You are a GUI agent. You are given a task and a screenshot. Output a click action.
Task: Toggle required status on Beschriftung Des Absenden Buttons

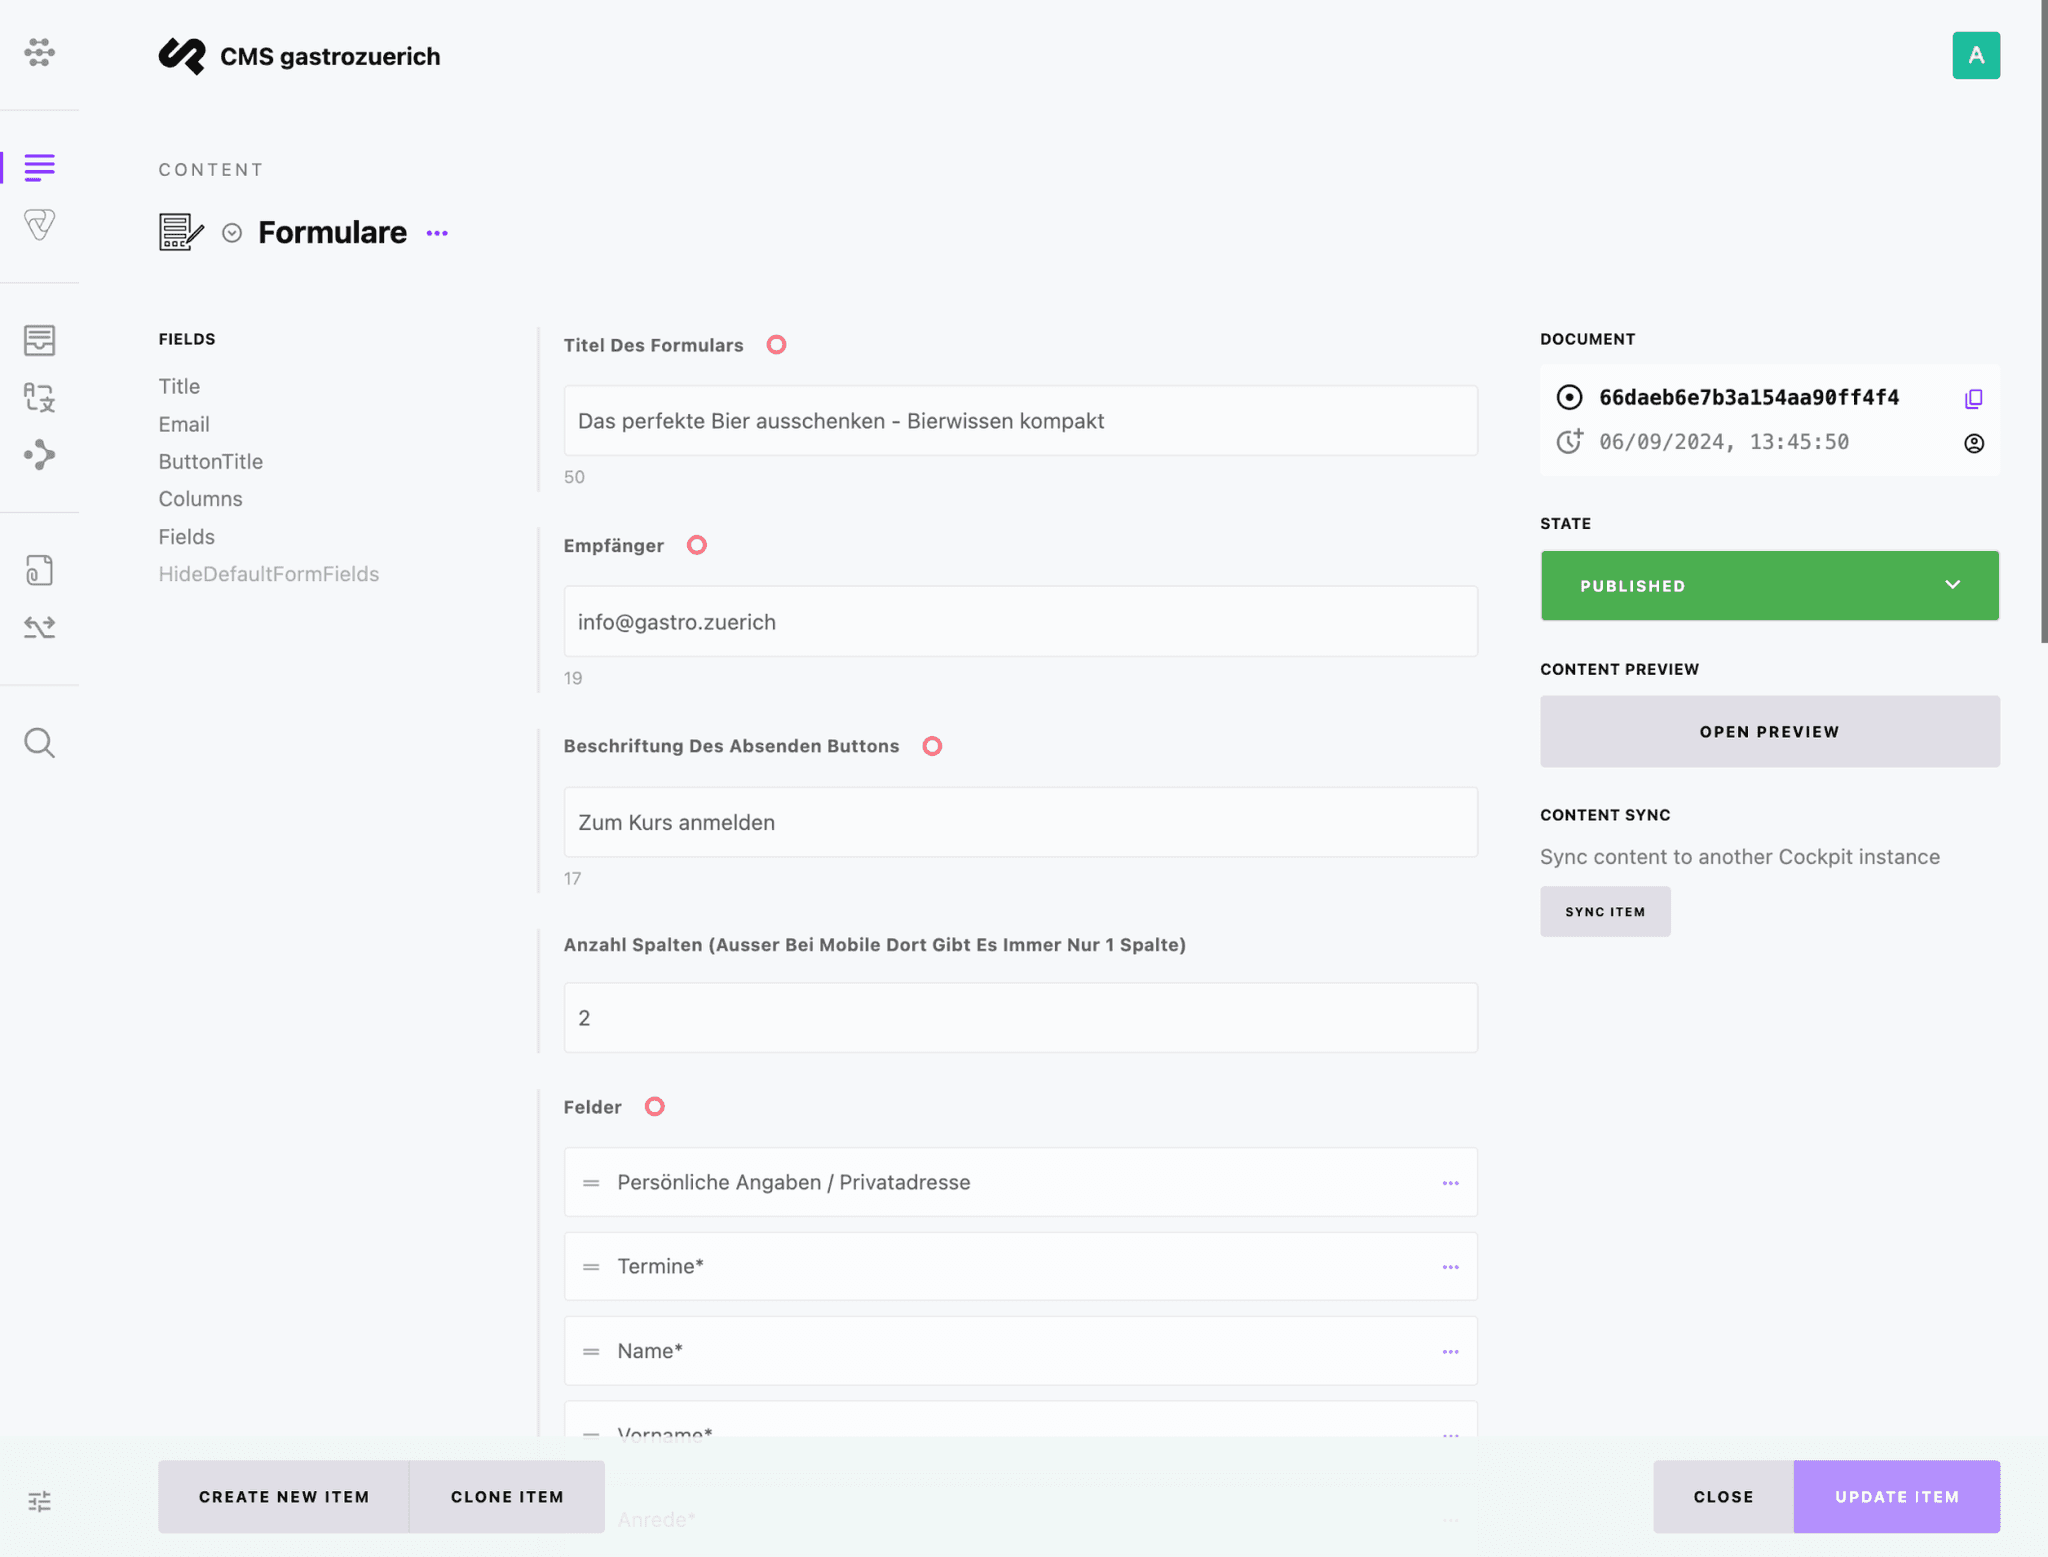pyautogui.click(x=929, y=746)
